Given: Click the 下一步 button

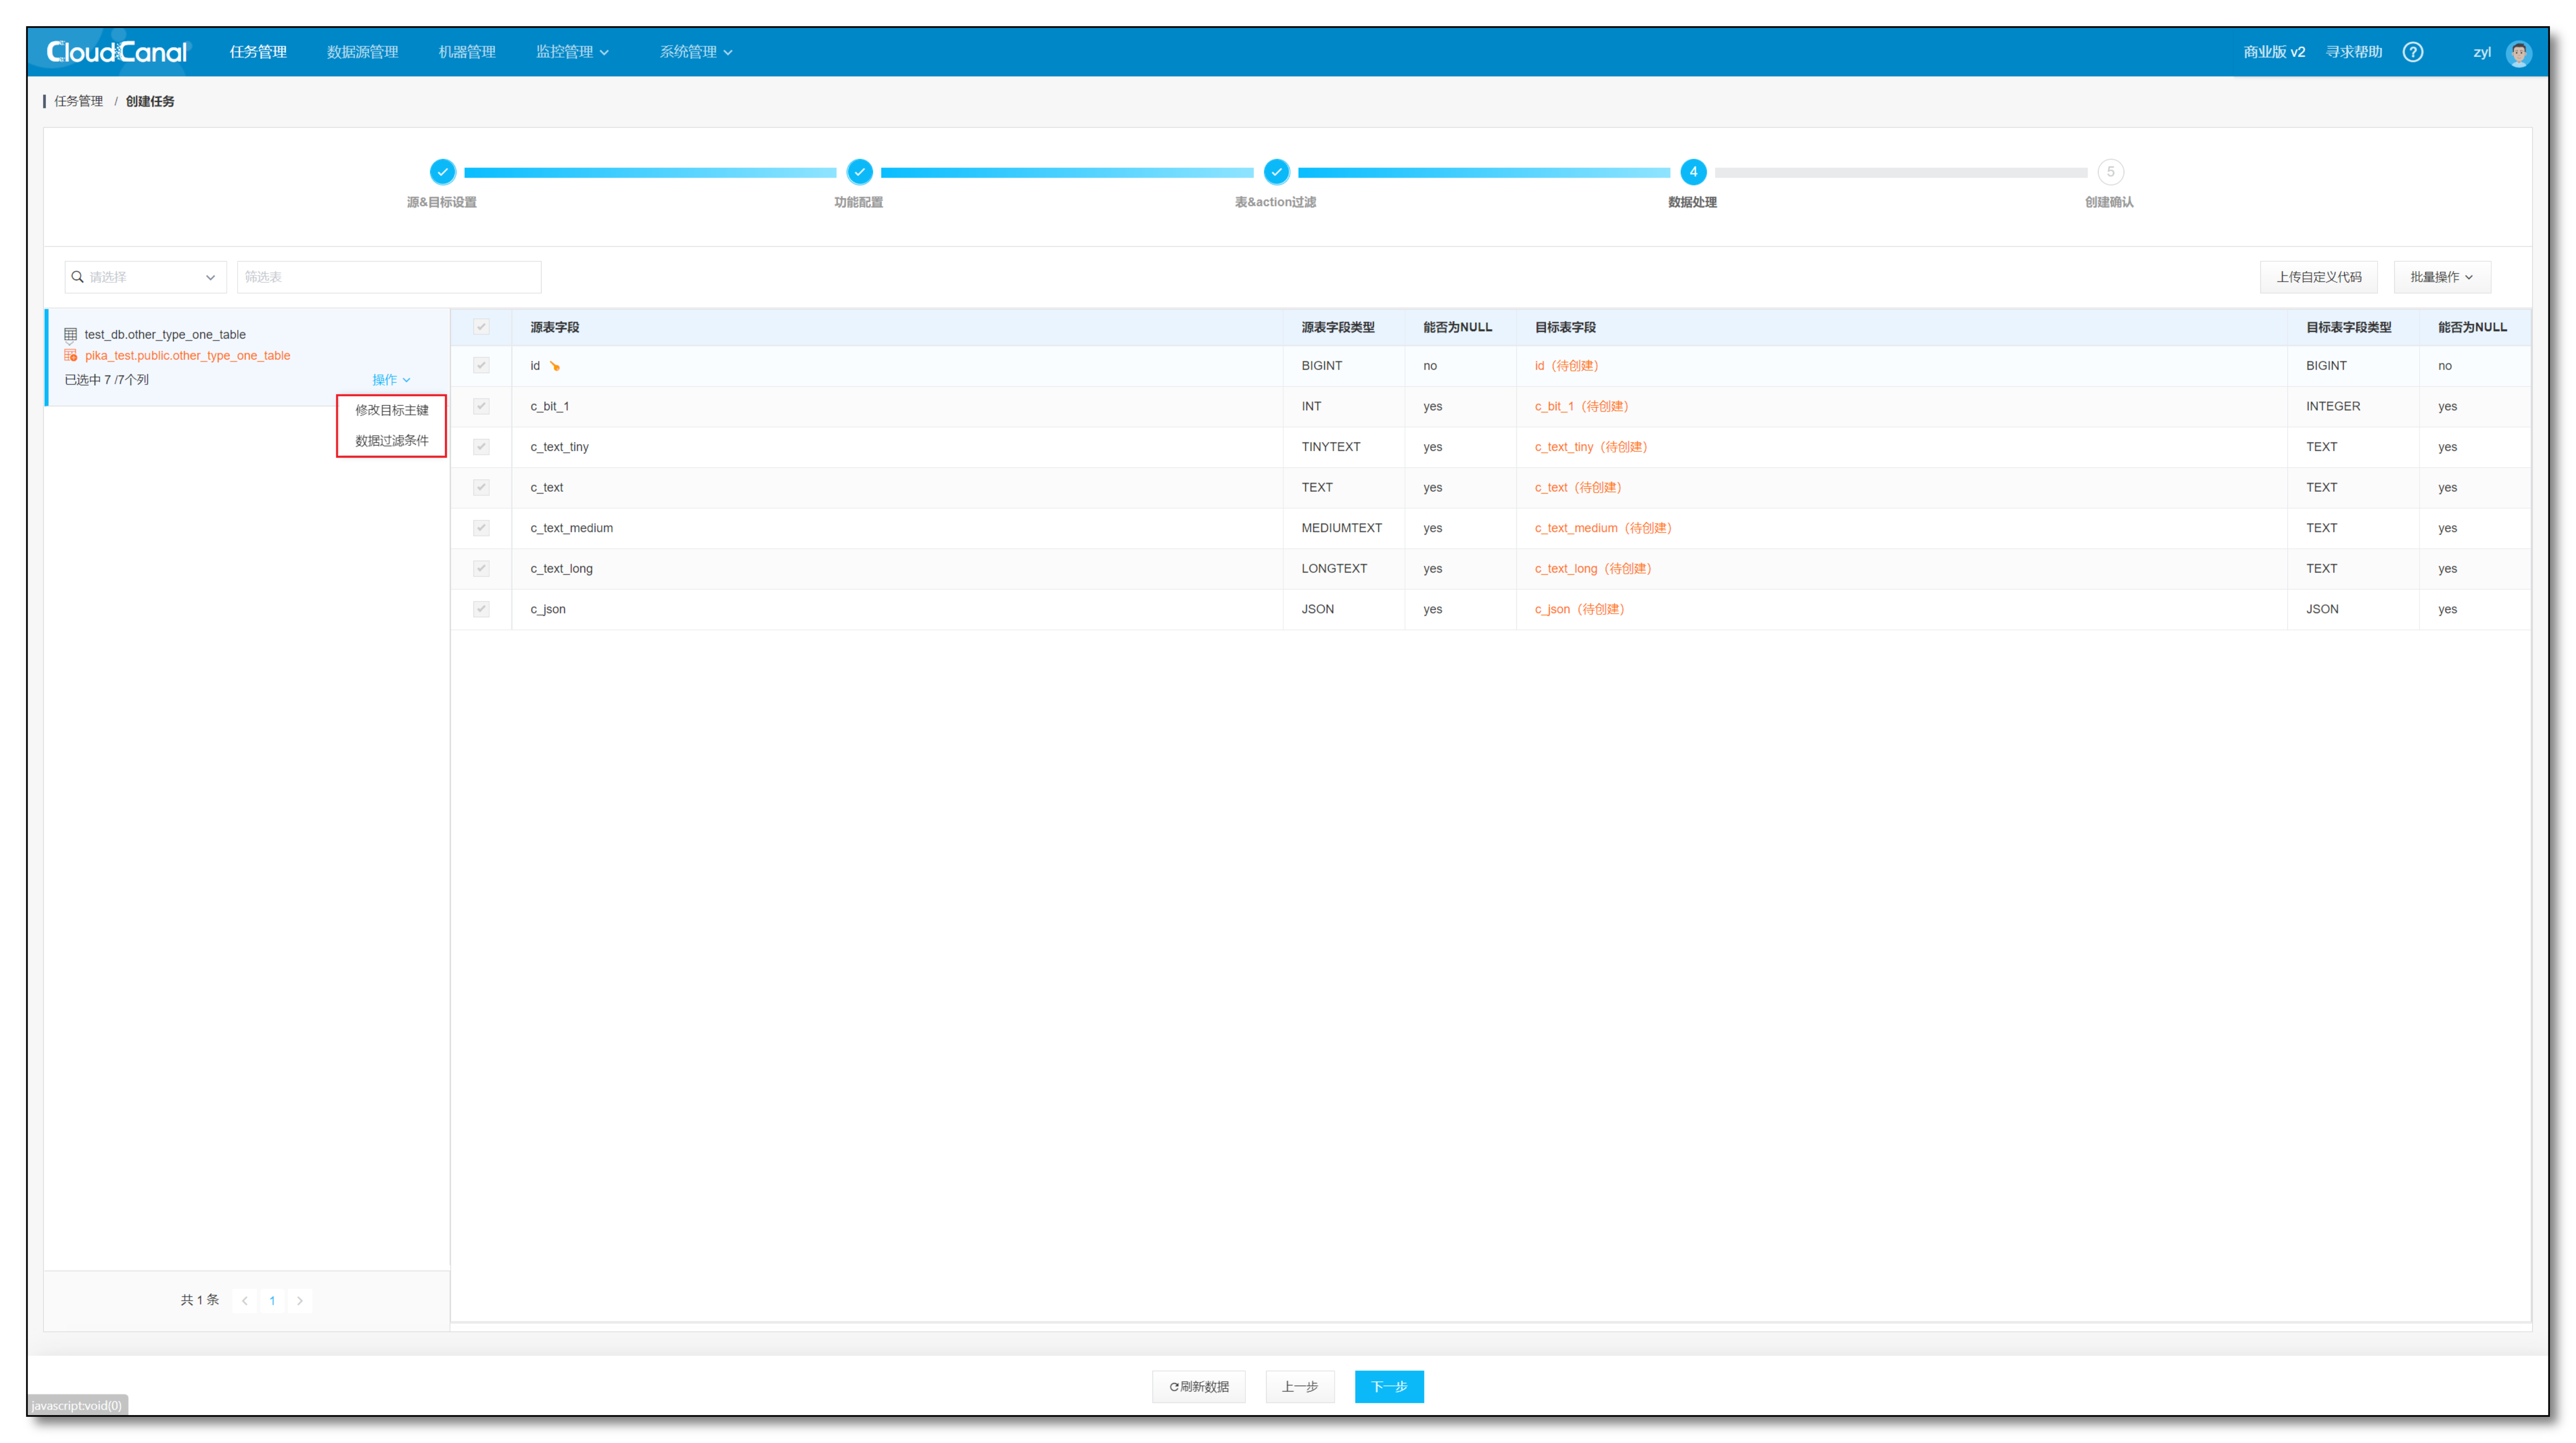Looking at the screenshot, I should click(x=1389, y=1387).
